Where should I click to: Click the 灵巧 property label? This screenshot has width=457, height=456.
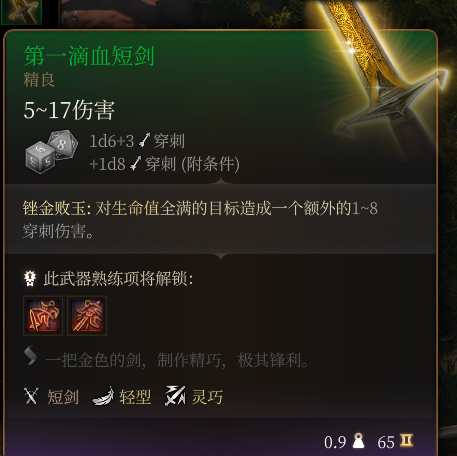(x=207, y=397)
